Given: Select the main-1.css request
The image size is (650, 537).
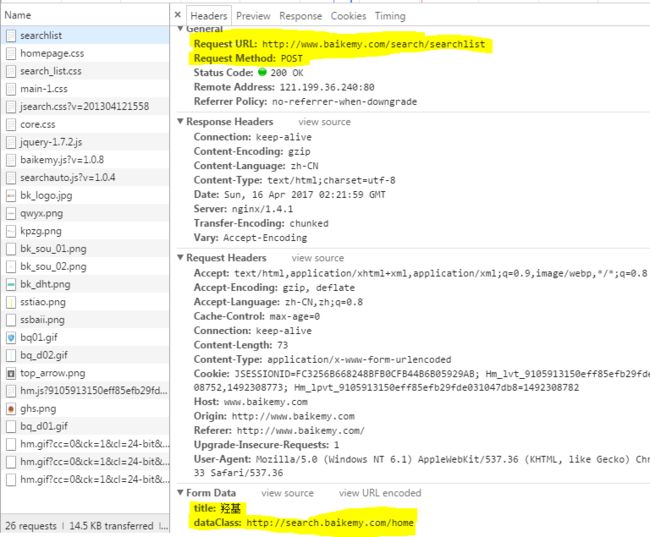Looking at the screenshot, I should pyautogui.click(x=85, y=89).
